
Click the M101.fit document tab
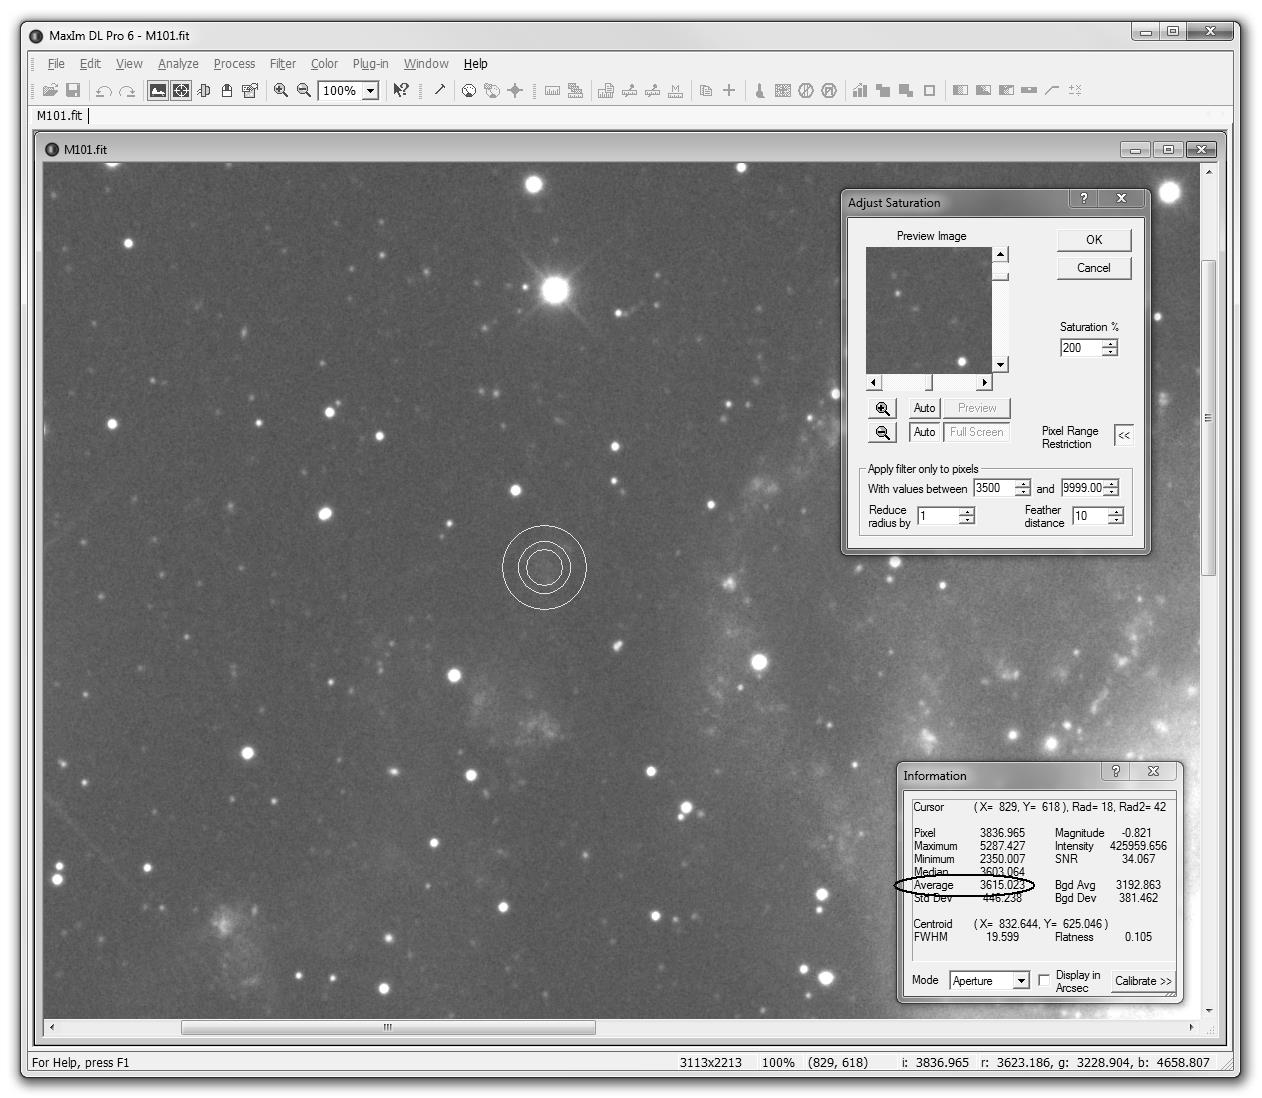point(60,115)
